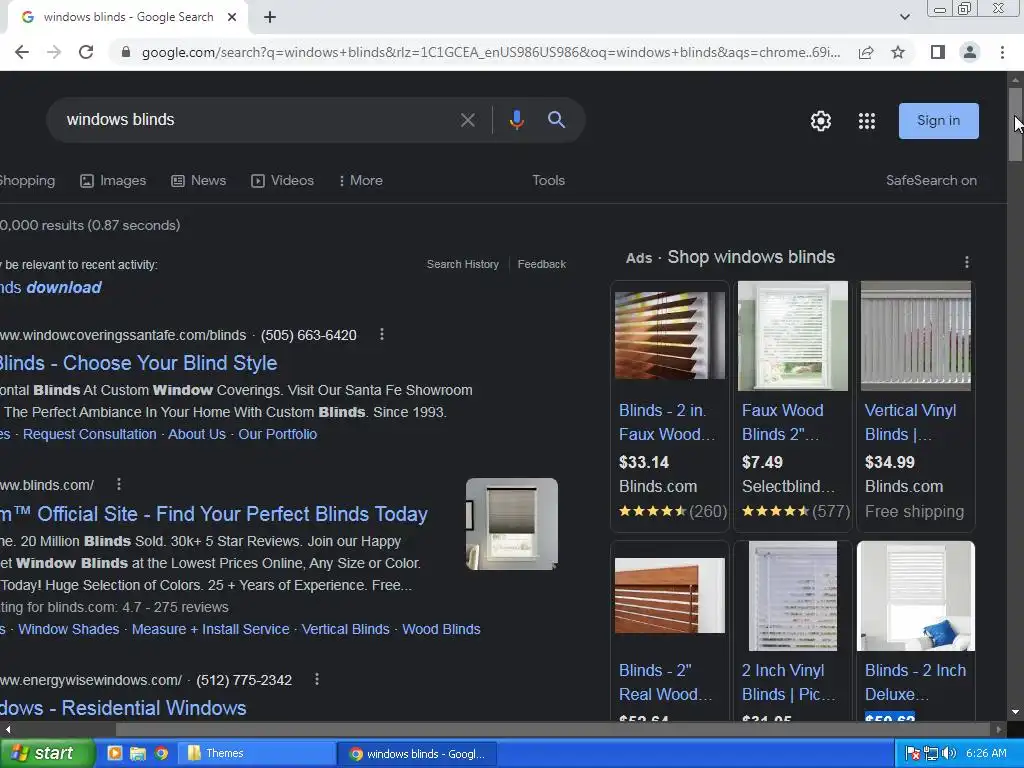This screenshot has height=768, width=1024.
Task: Open Wood Blinds sitelink
Action: 441,630
